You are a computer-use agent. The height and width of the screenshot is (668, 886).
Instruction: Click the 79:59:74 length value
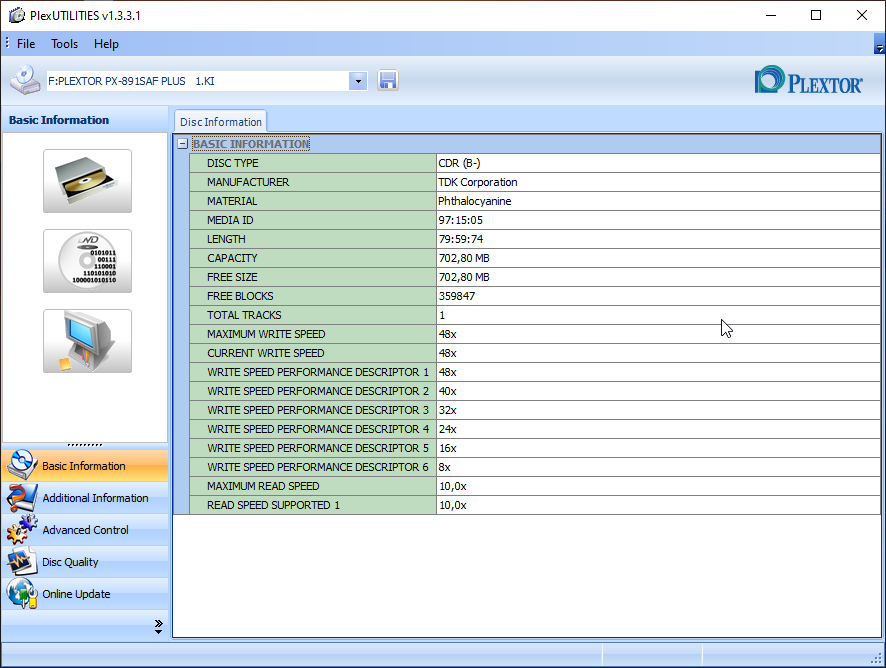(x=461, y=239)
